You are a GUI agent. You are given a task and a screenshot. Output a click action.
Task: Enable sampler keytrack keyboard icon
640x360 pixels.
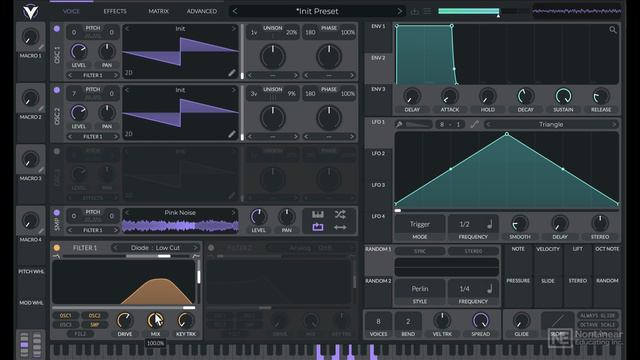(x=318, y=214)
